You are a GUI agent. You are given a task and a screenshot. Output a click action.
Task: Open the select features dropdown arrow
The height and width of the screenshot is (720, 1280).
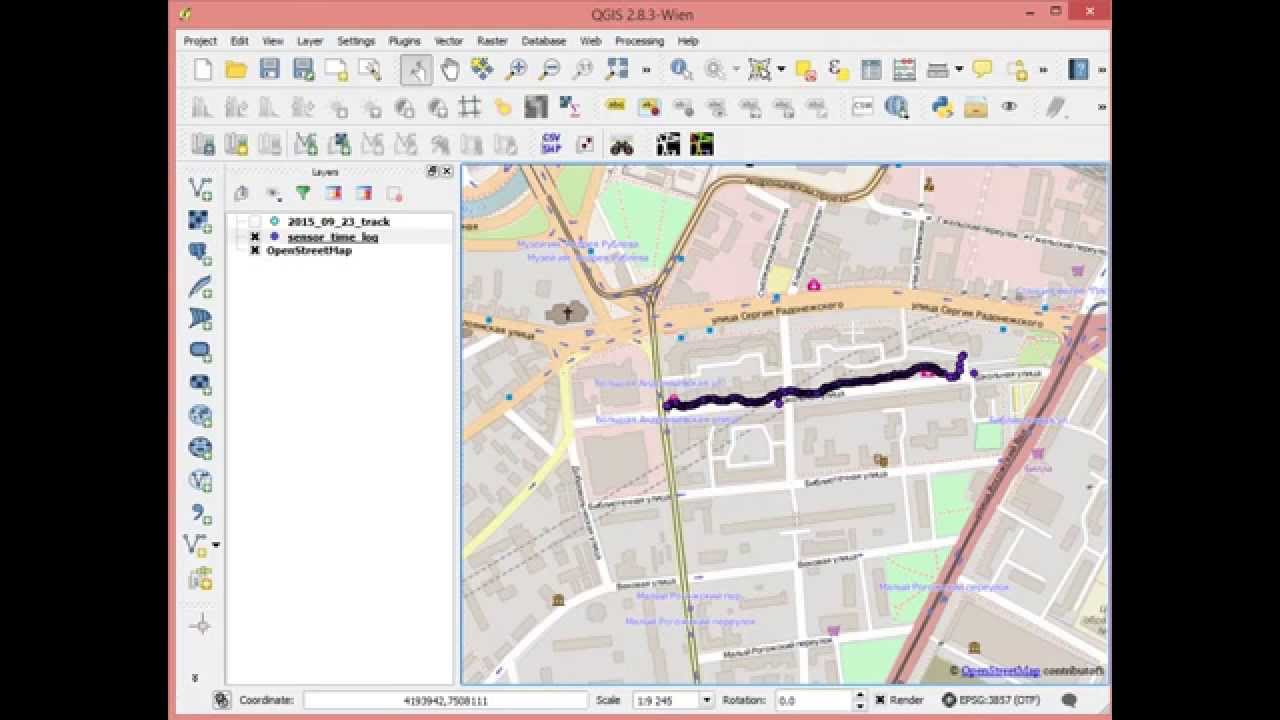point(781,69)
